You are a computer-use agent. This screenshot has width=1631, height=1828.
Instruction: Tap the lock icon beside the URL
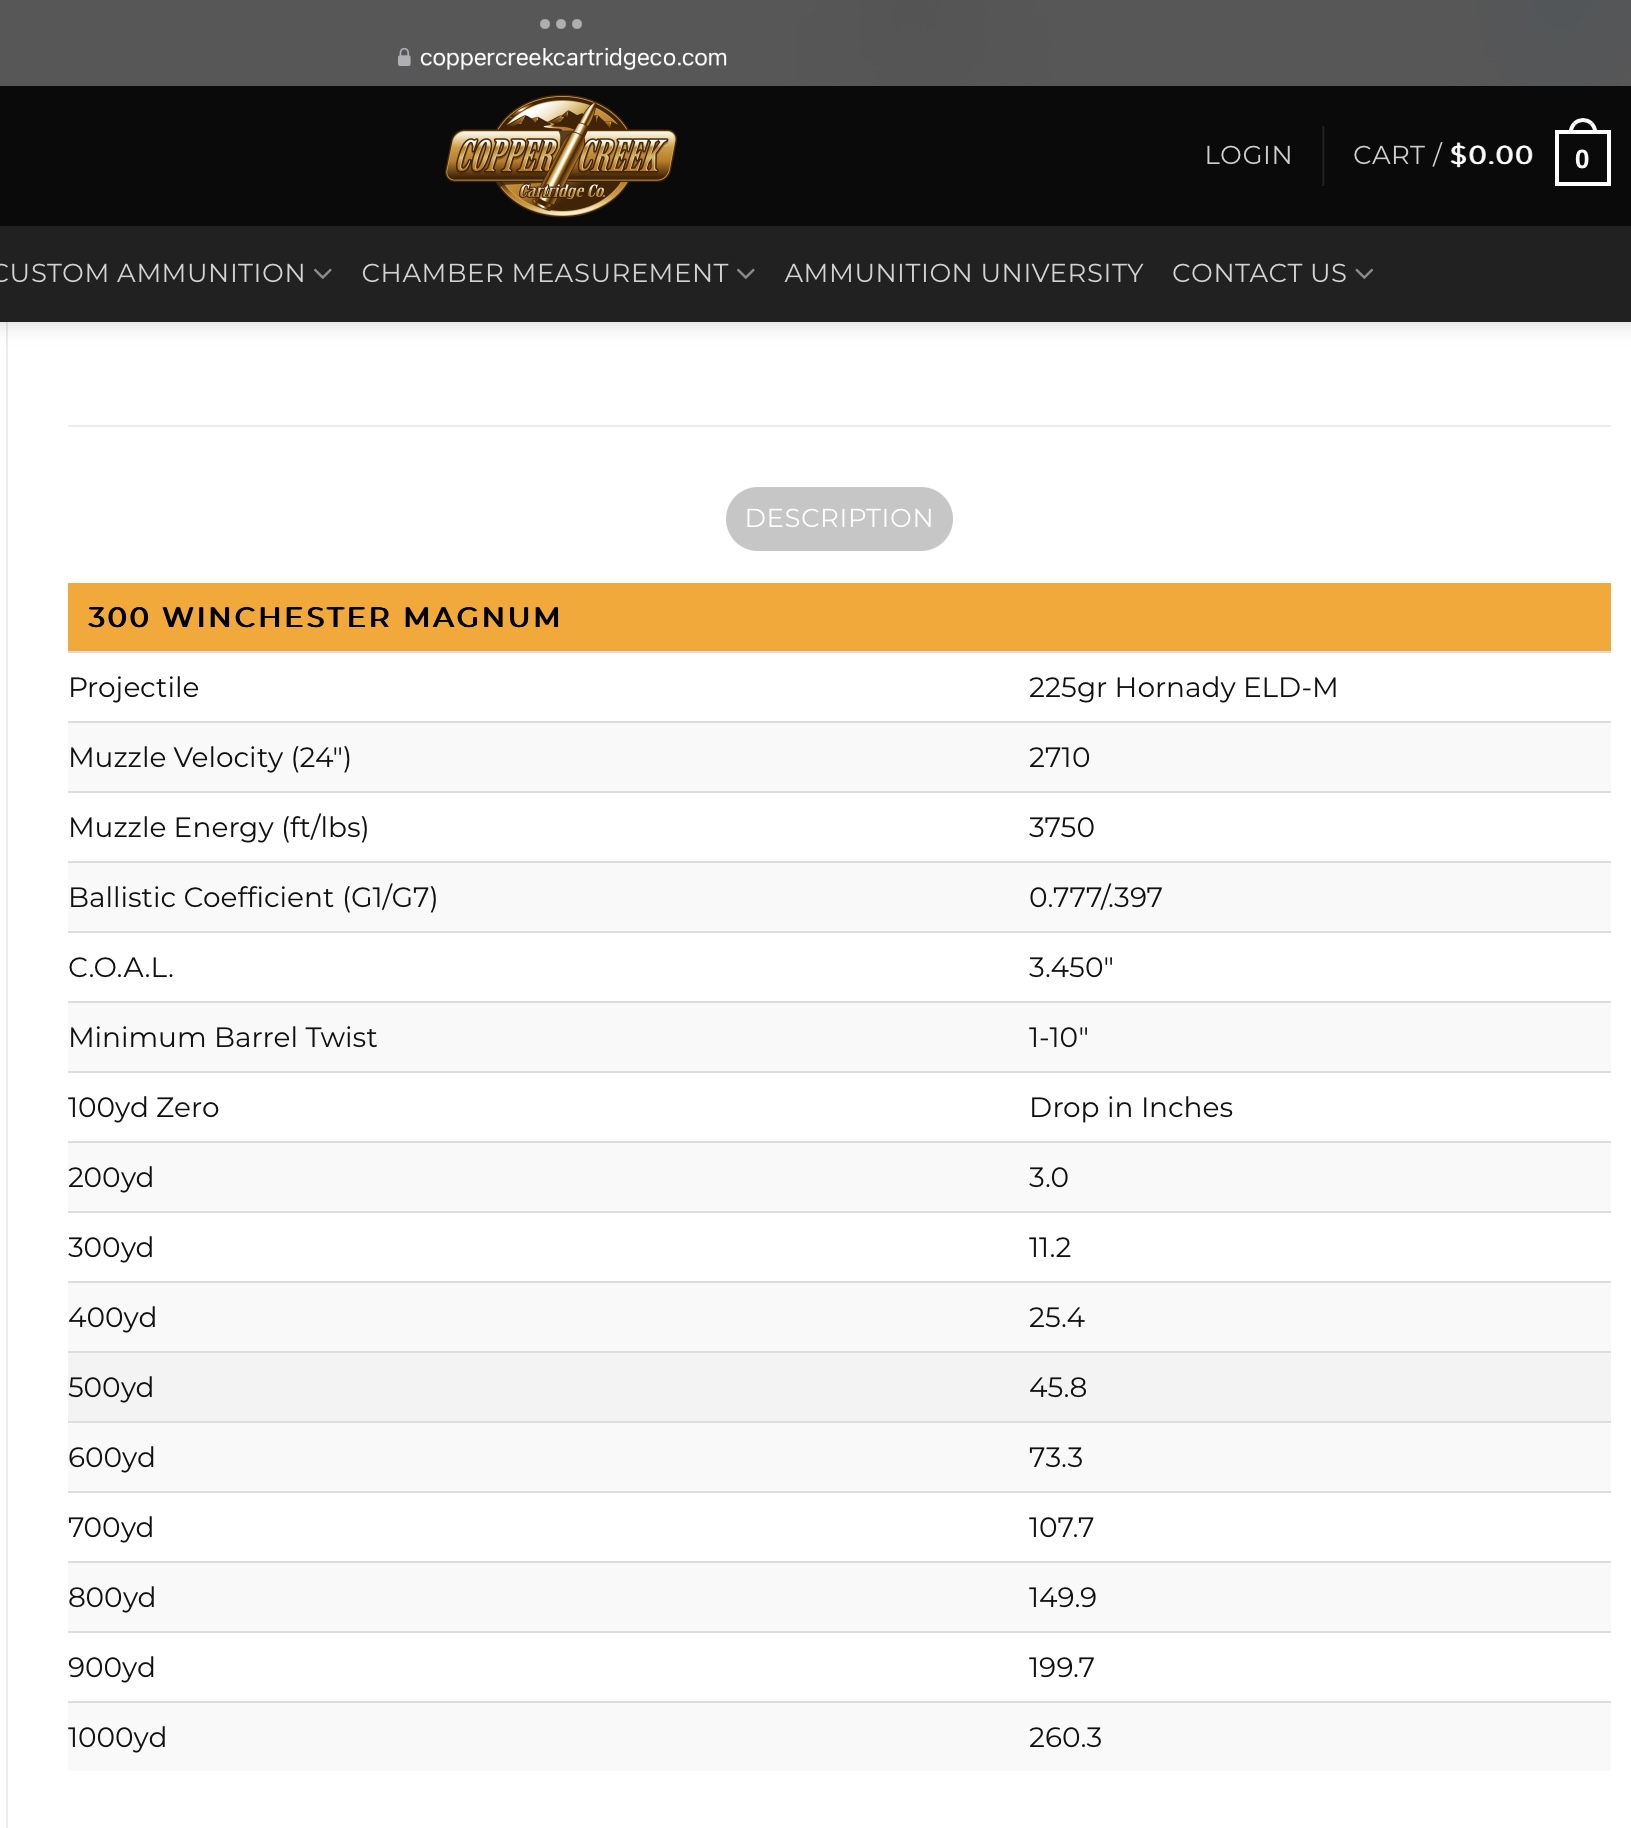coord(404,58)
